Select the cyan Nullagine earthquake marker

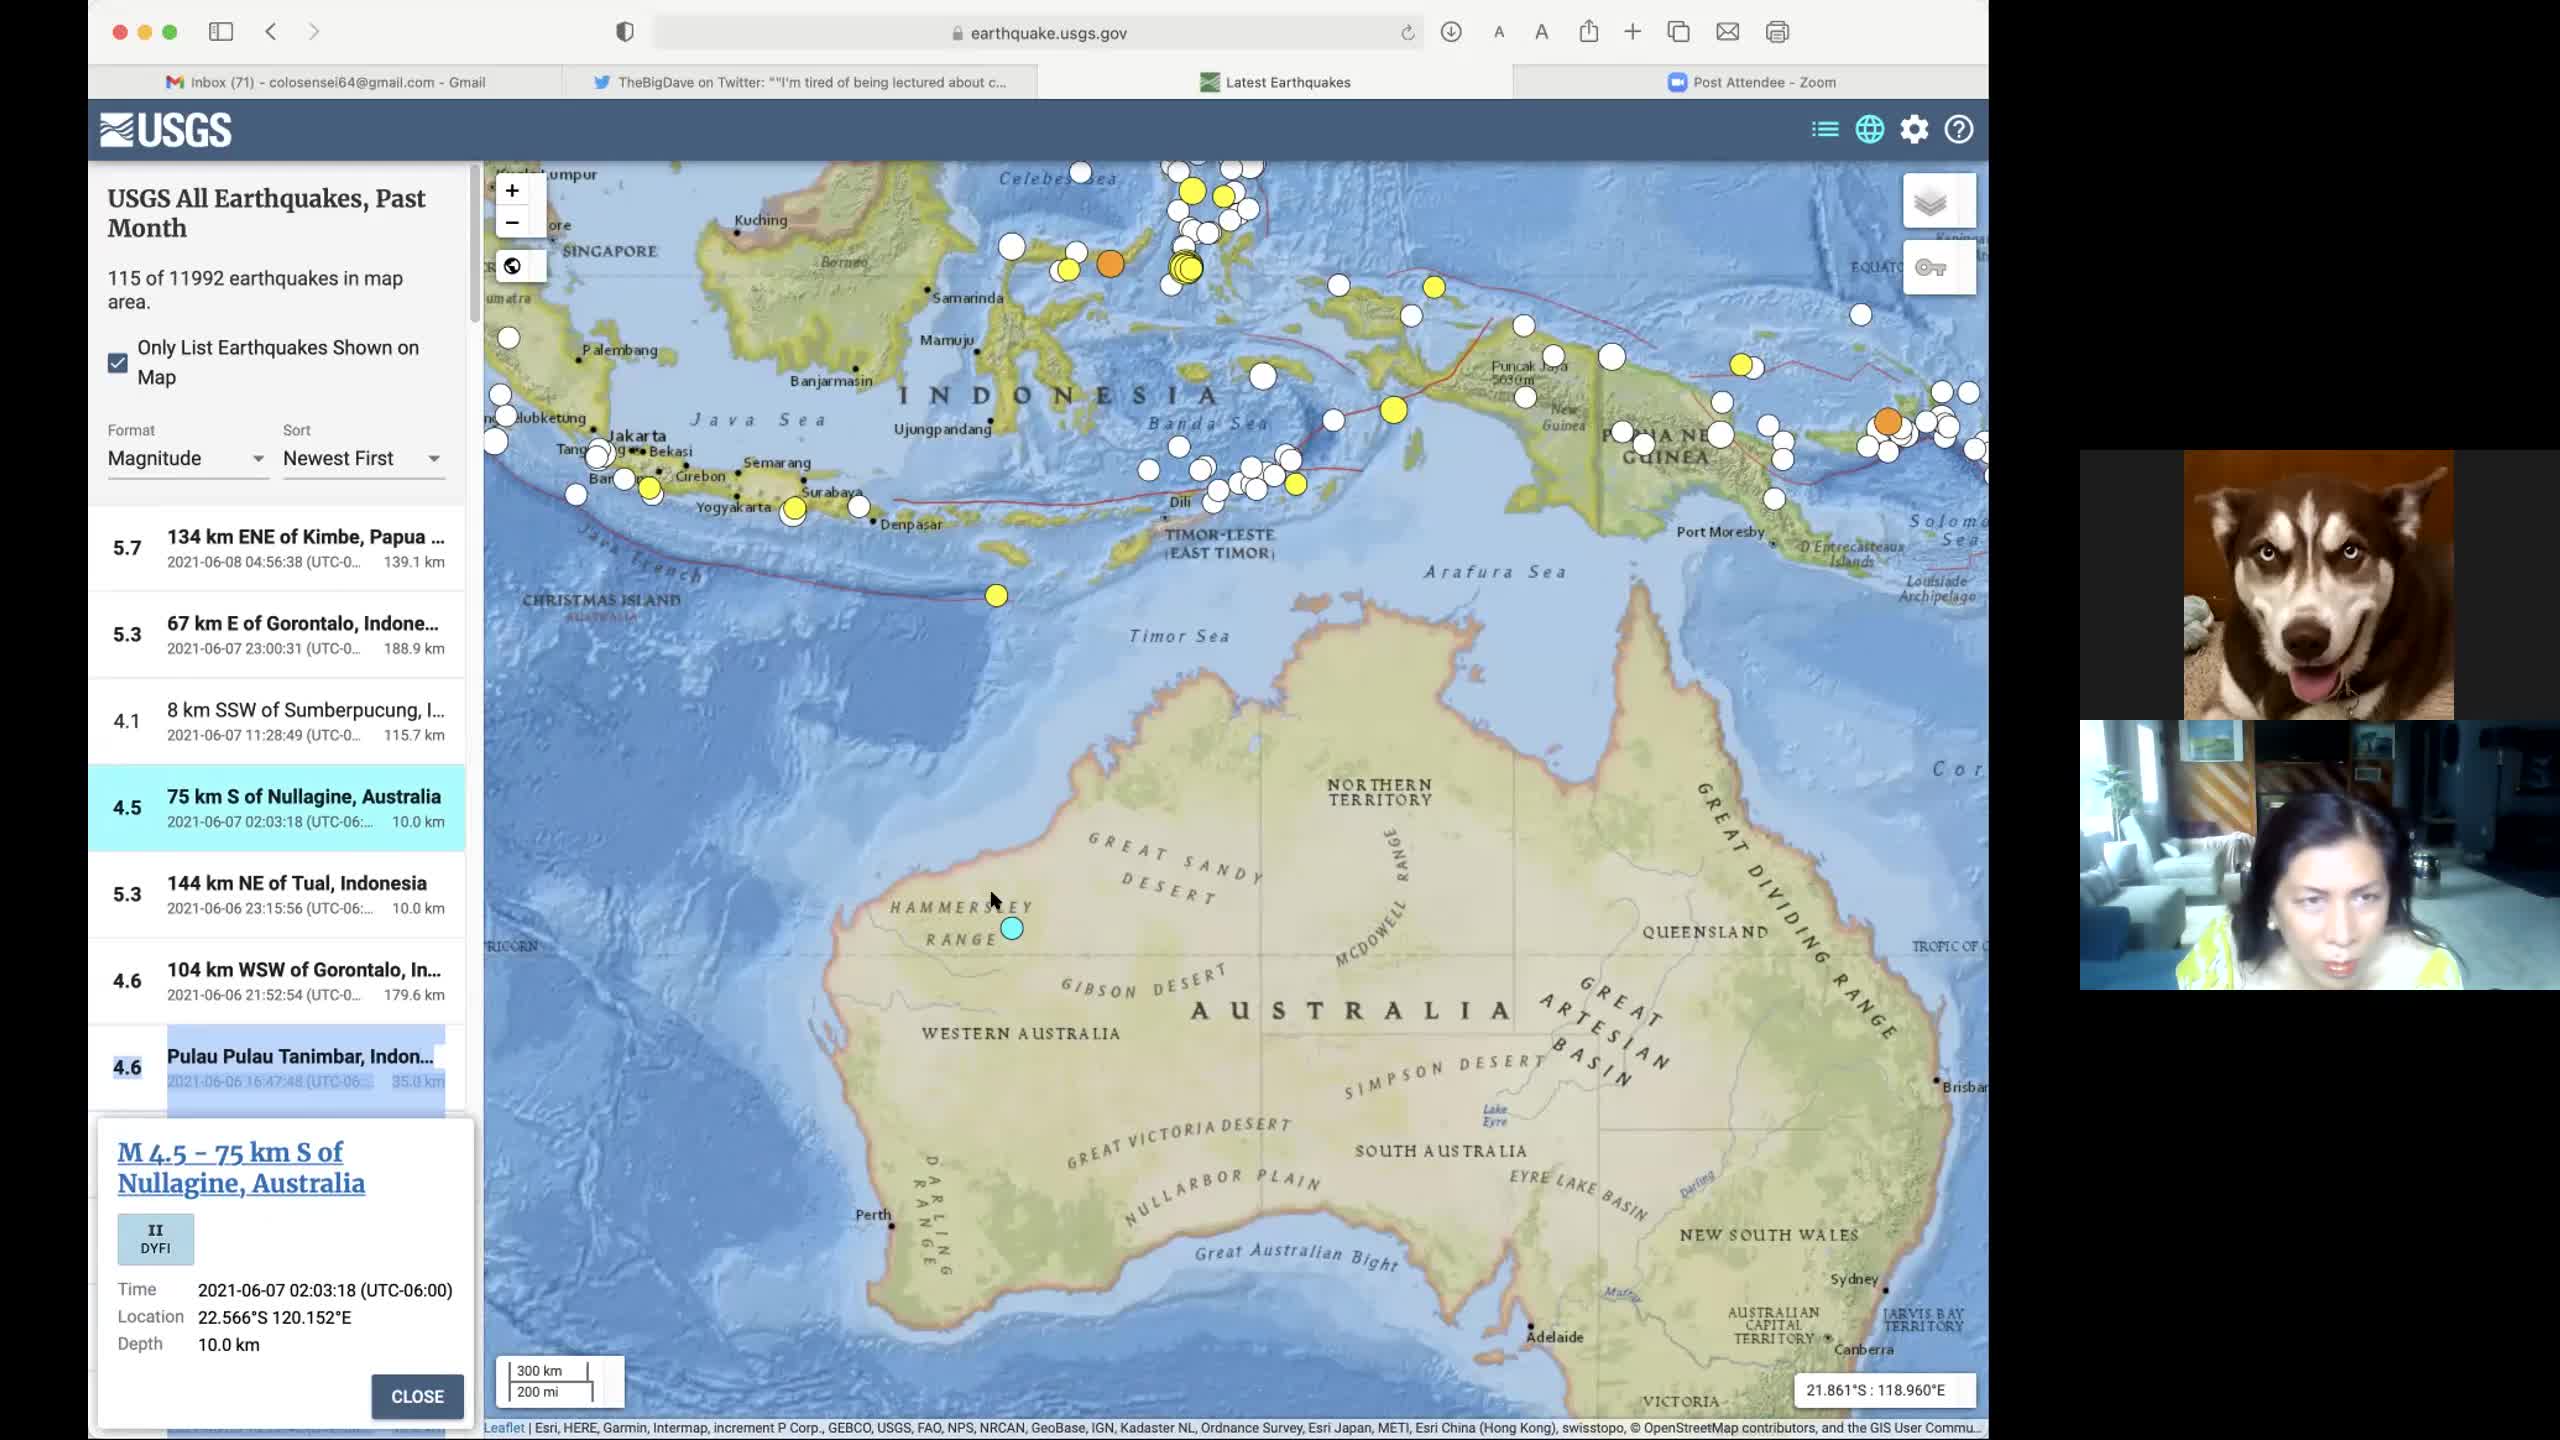click(1012, 929)
